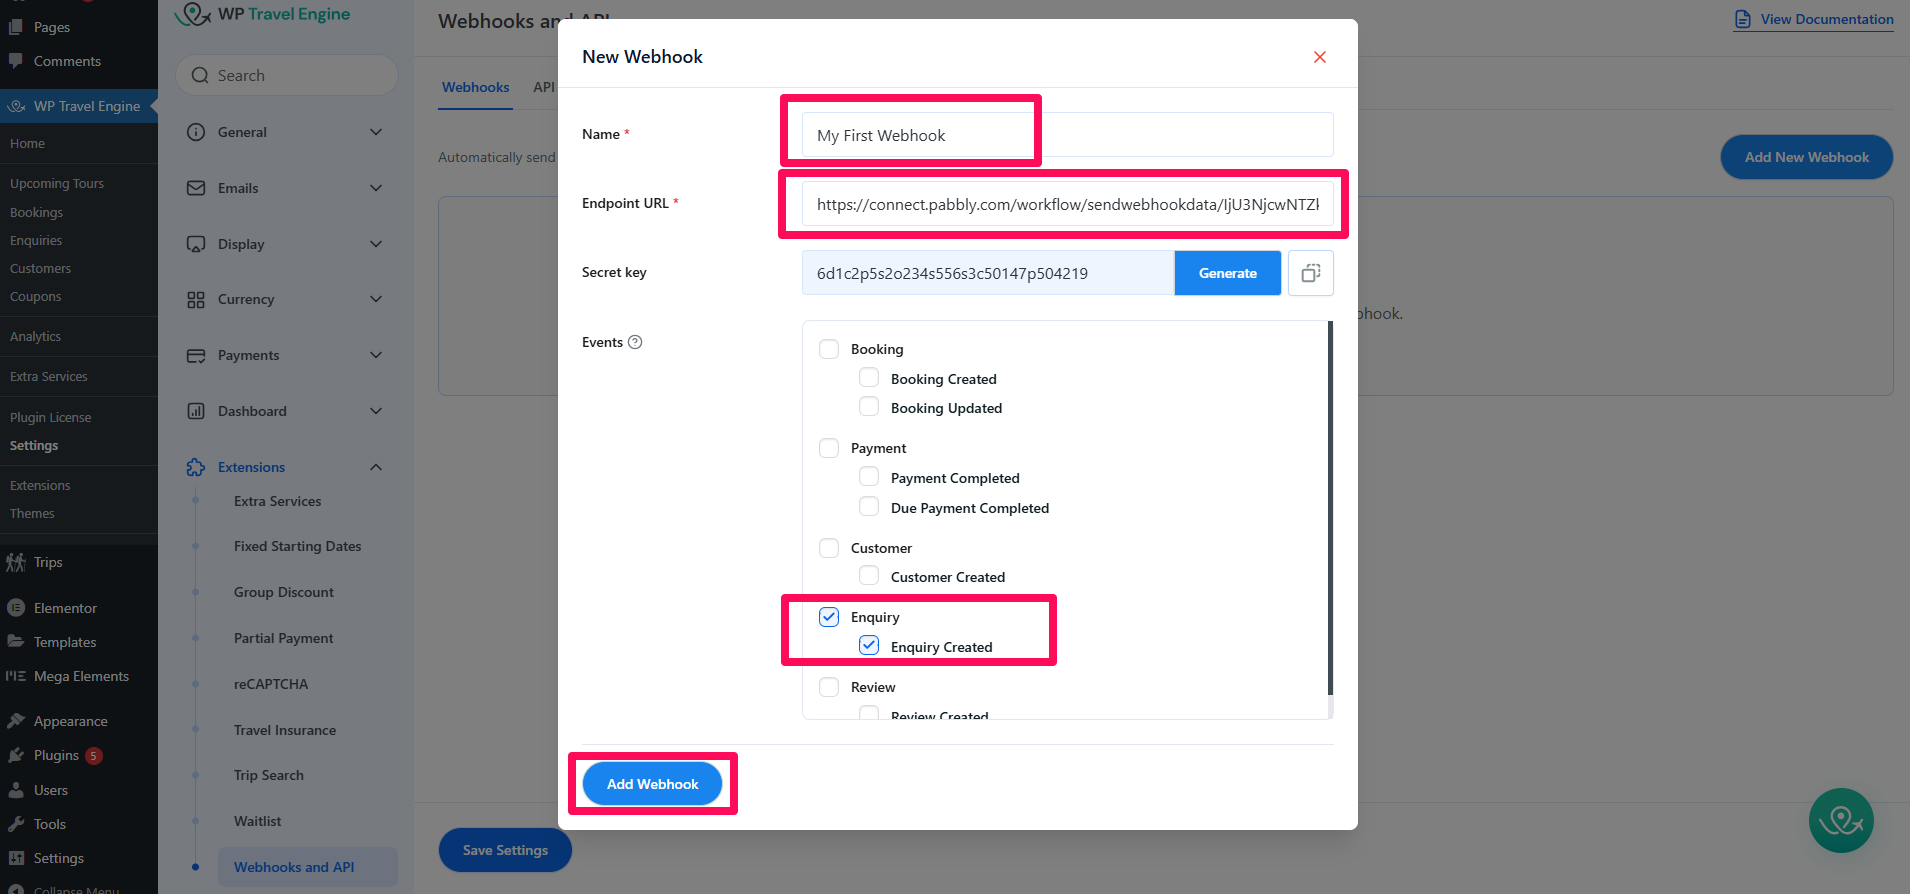Copy the secret key with copy icon
Viewport: 1910px width, 894px height.
(x=1310, y=273)
